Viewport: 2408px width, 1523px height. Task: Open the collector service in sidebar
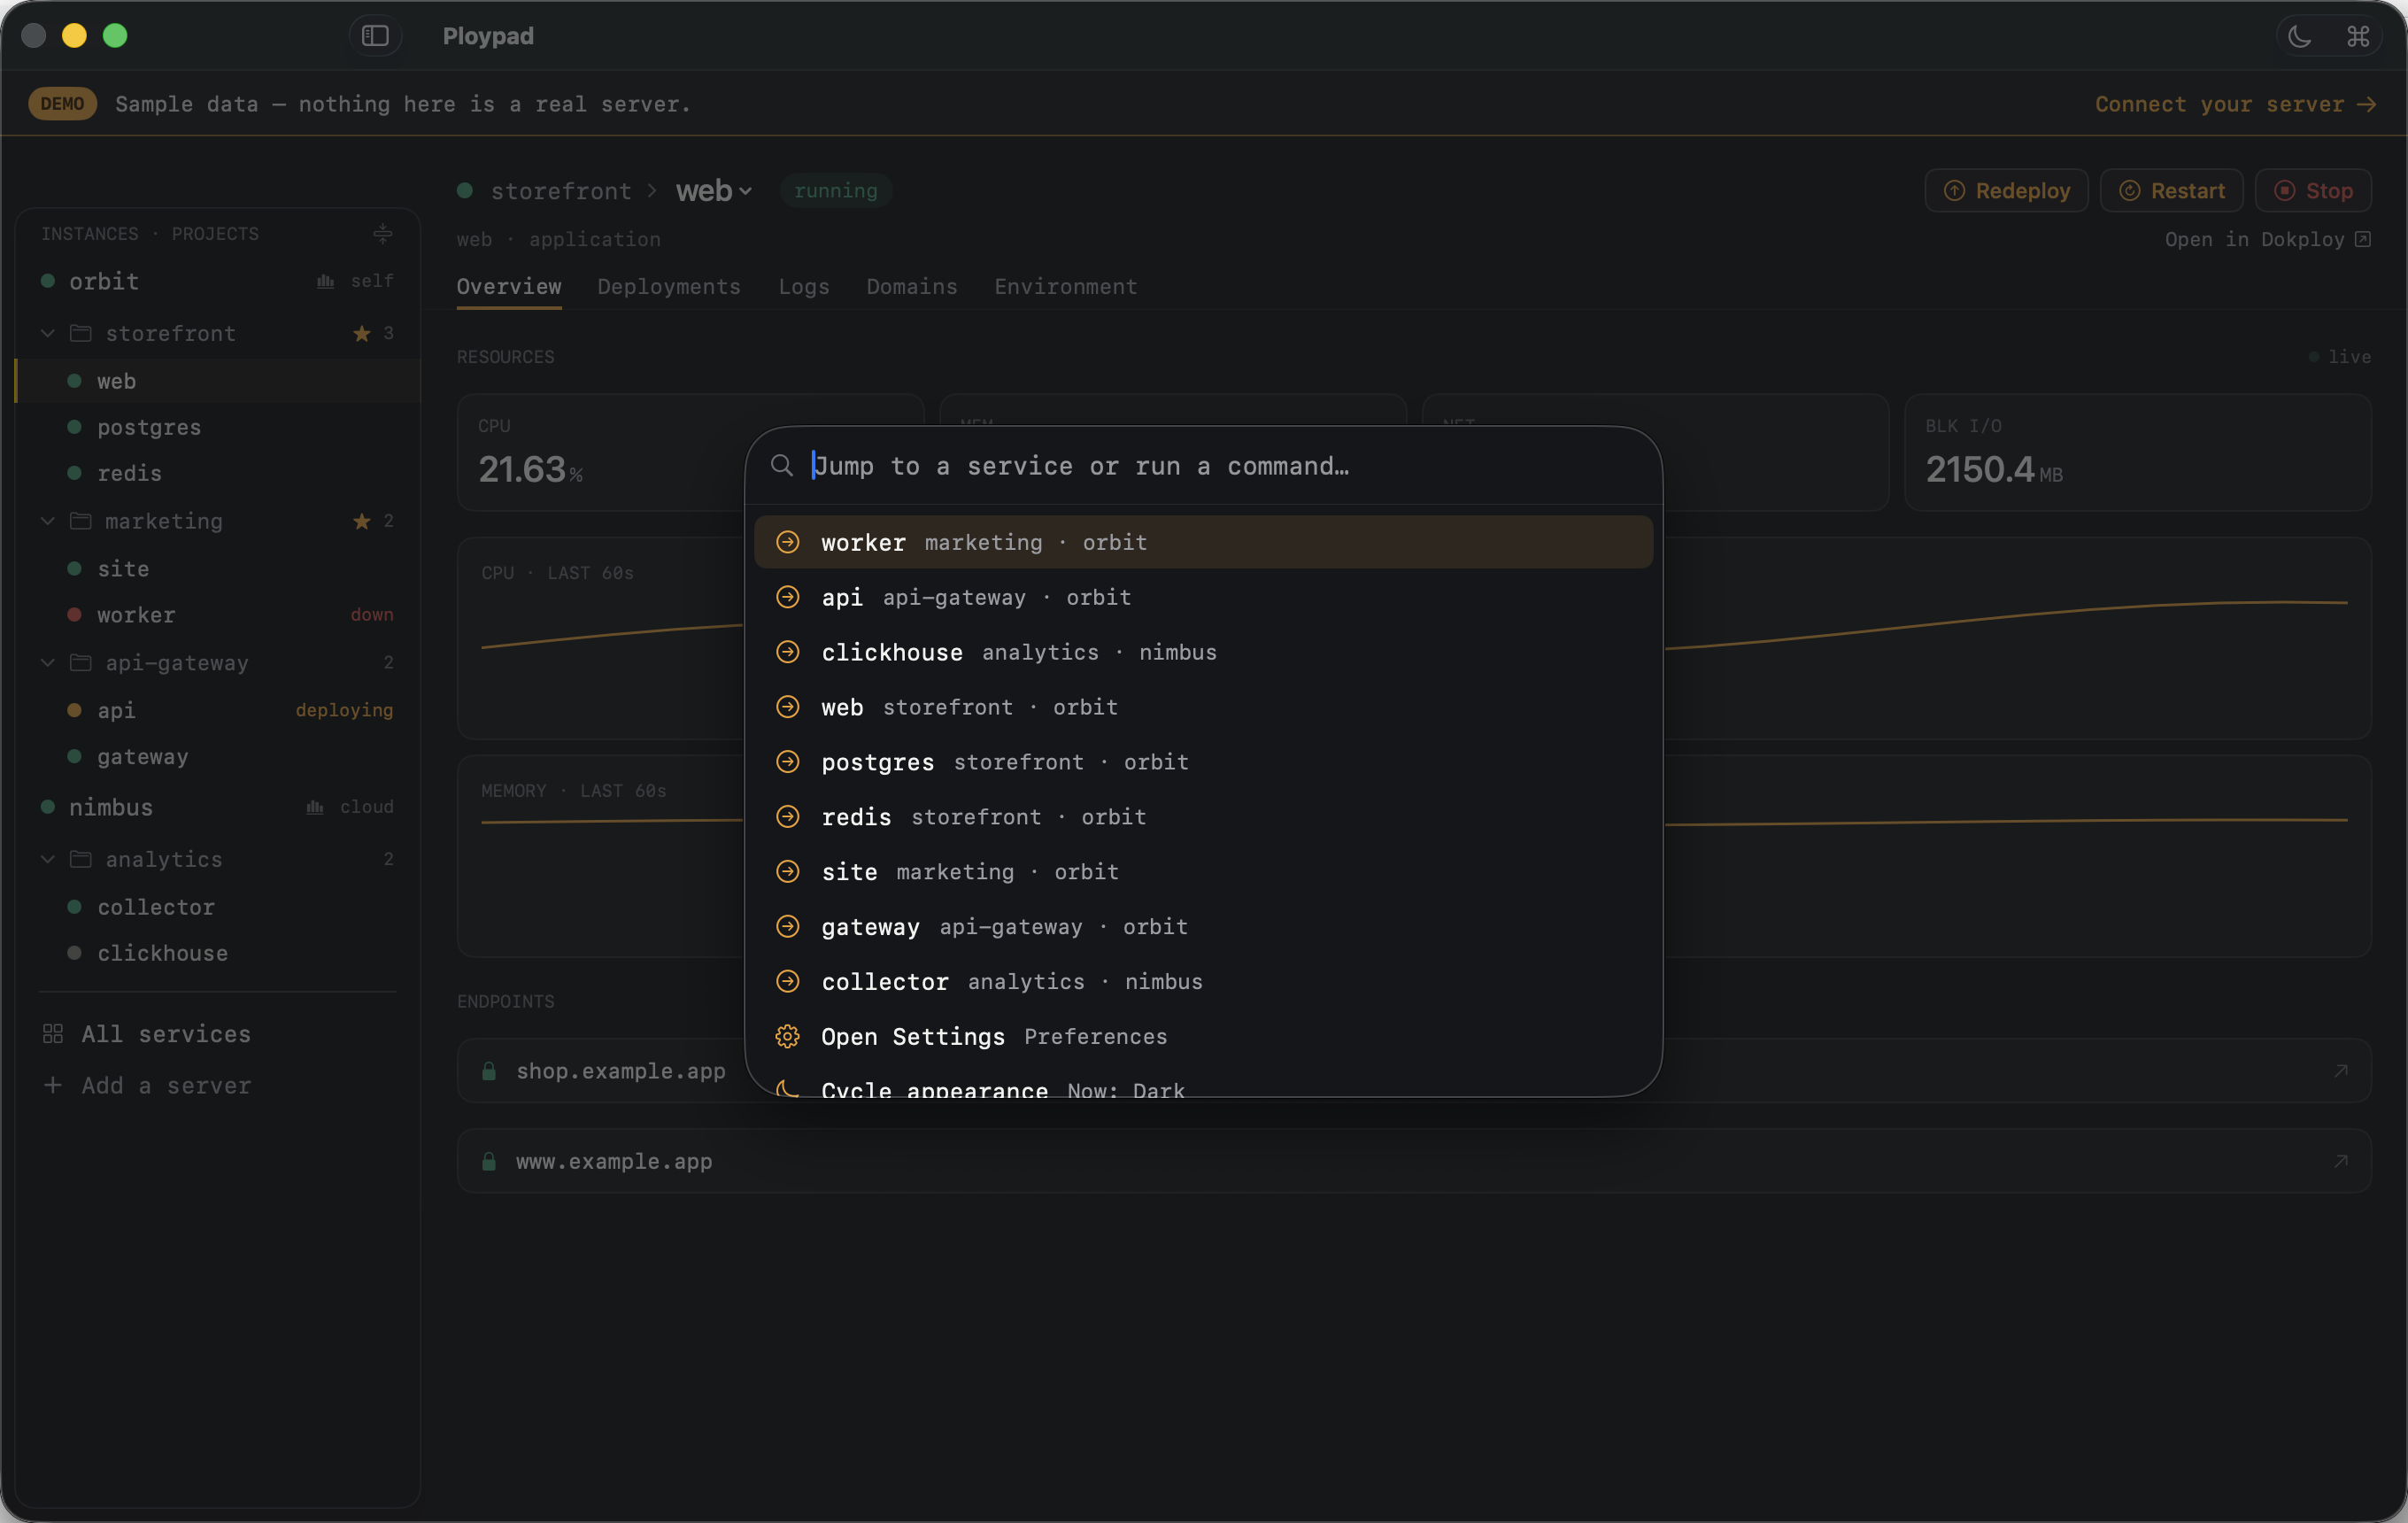coord(217,907)
